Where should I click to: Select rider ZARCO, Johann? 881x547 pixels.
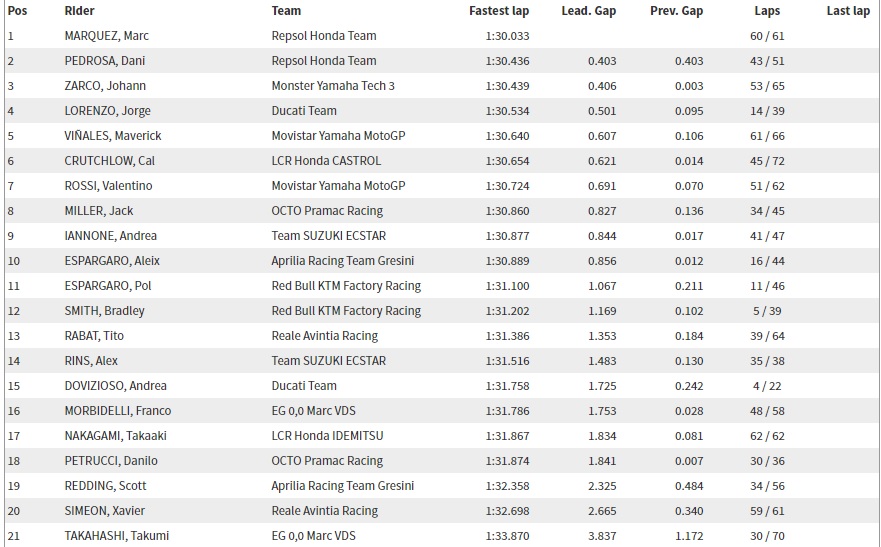[103, 86]
